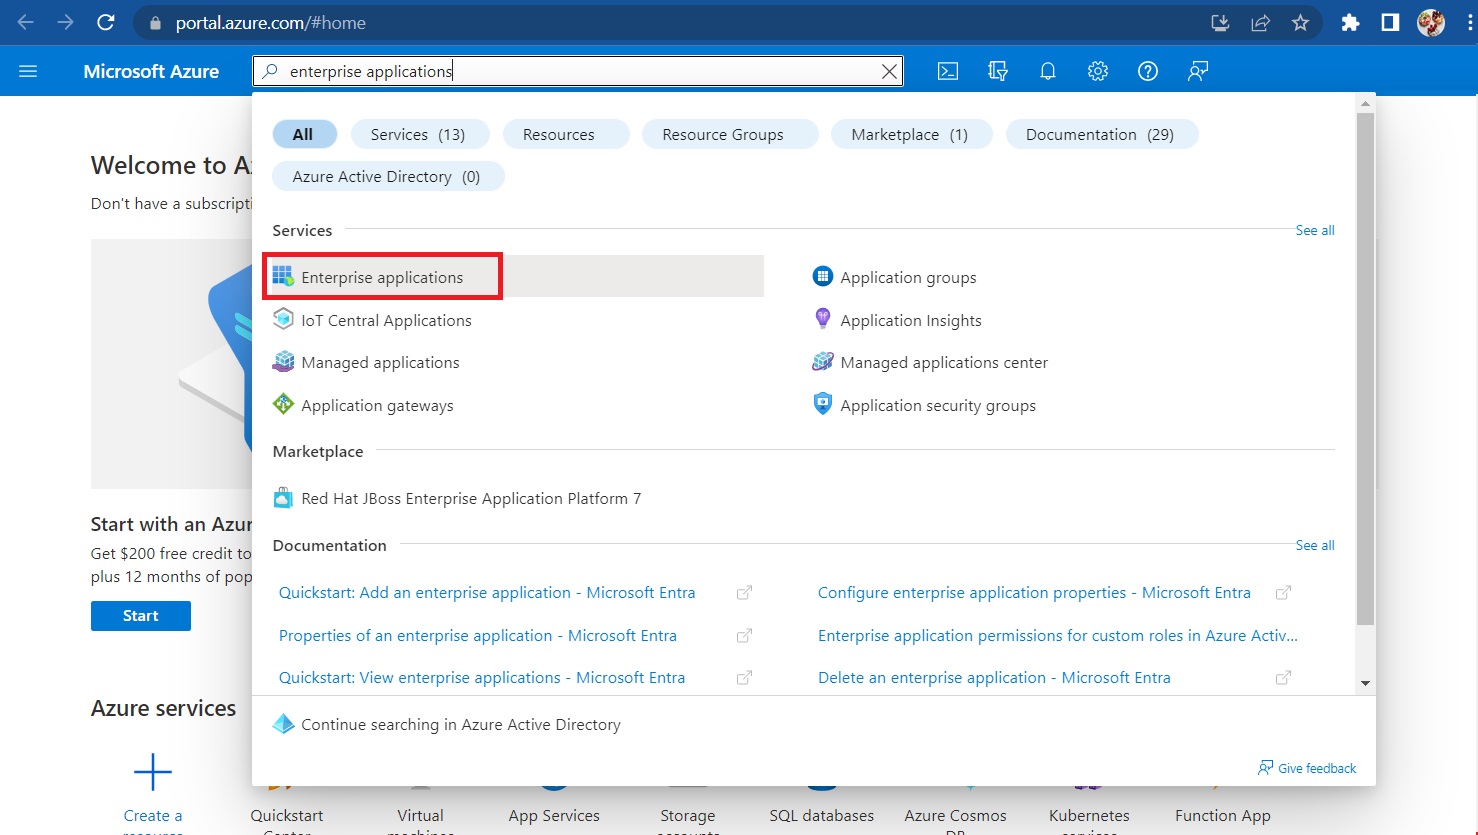Show only Services results
The height and width of the screenshot is (835, 1478).
[x=419, y=133]
